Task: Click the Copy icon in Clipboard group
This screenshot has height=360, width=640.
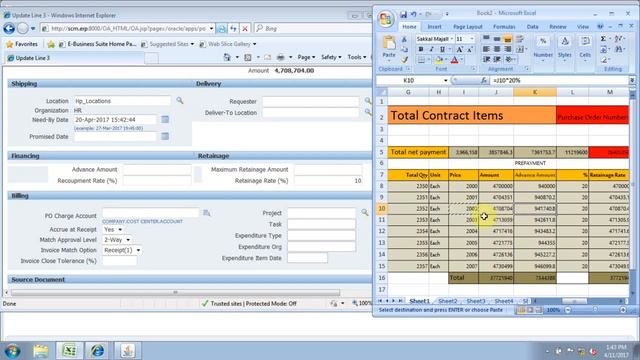Action: [x=404, y=49]
